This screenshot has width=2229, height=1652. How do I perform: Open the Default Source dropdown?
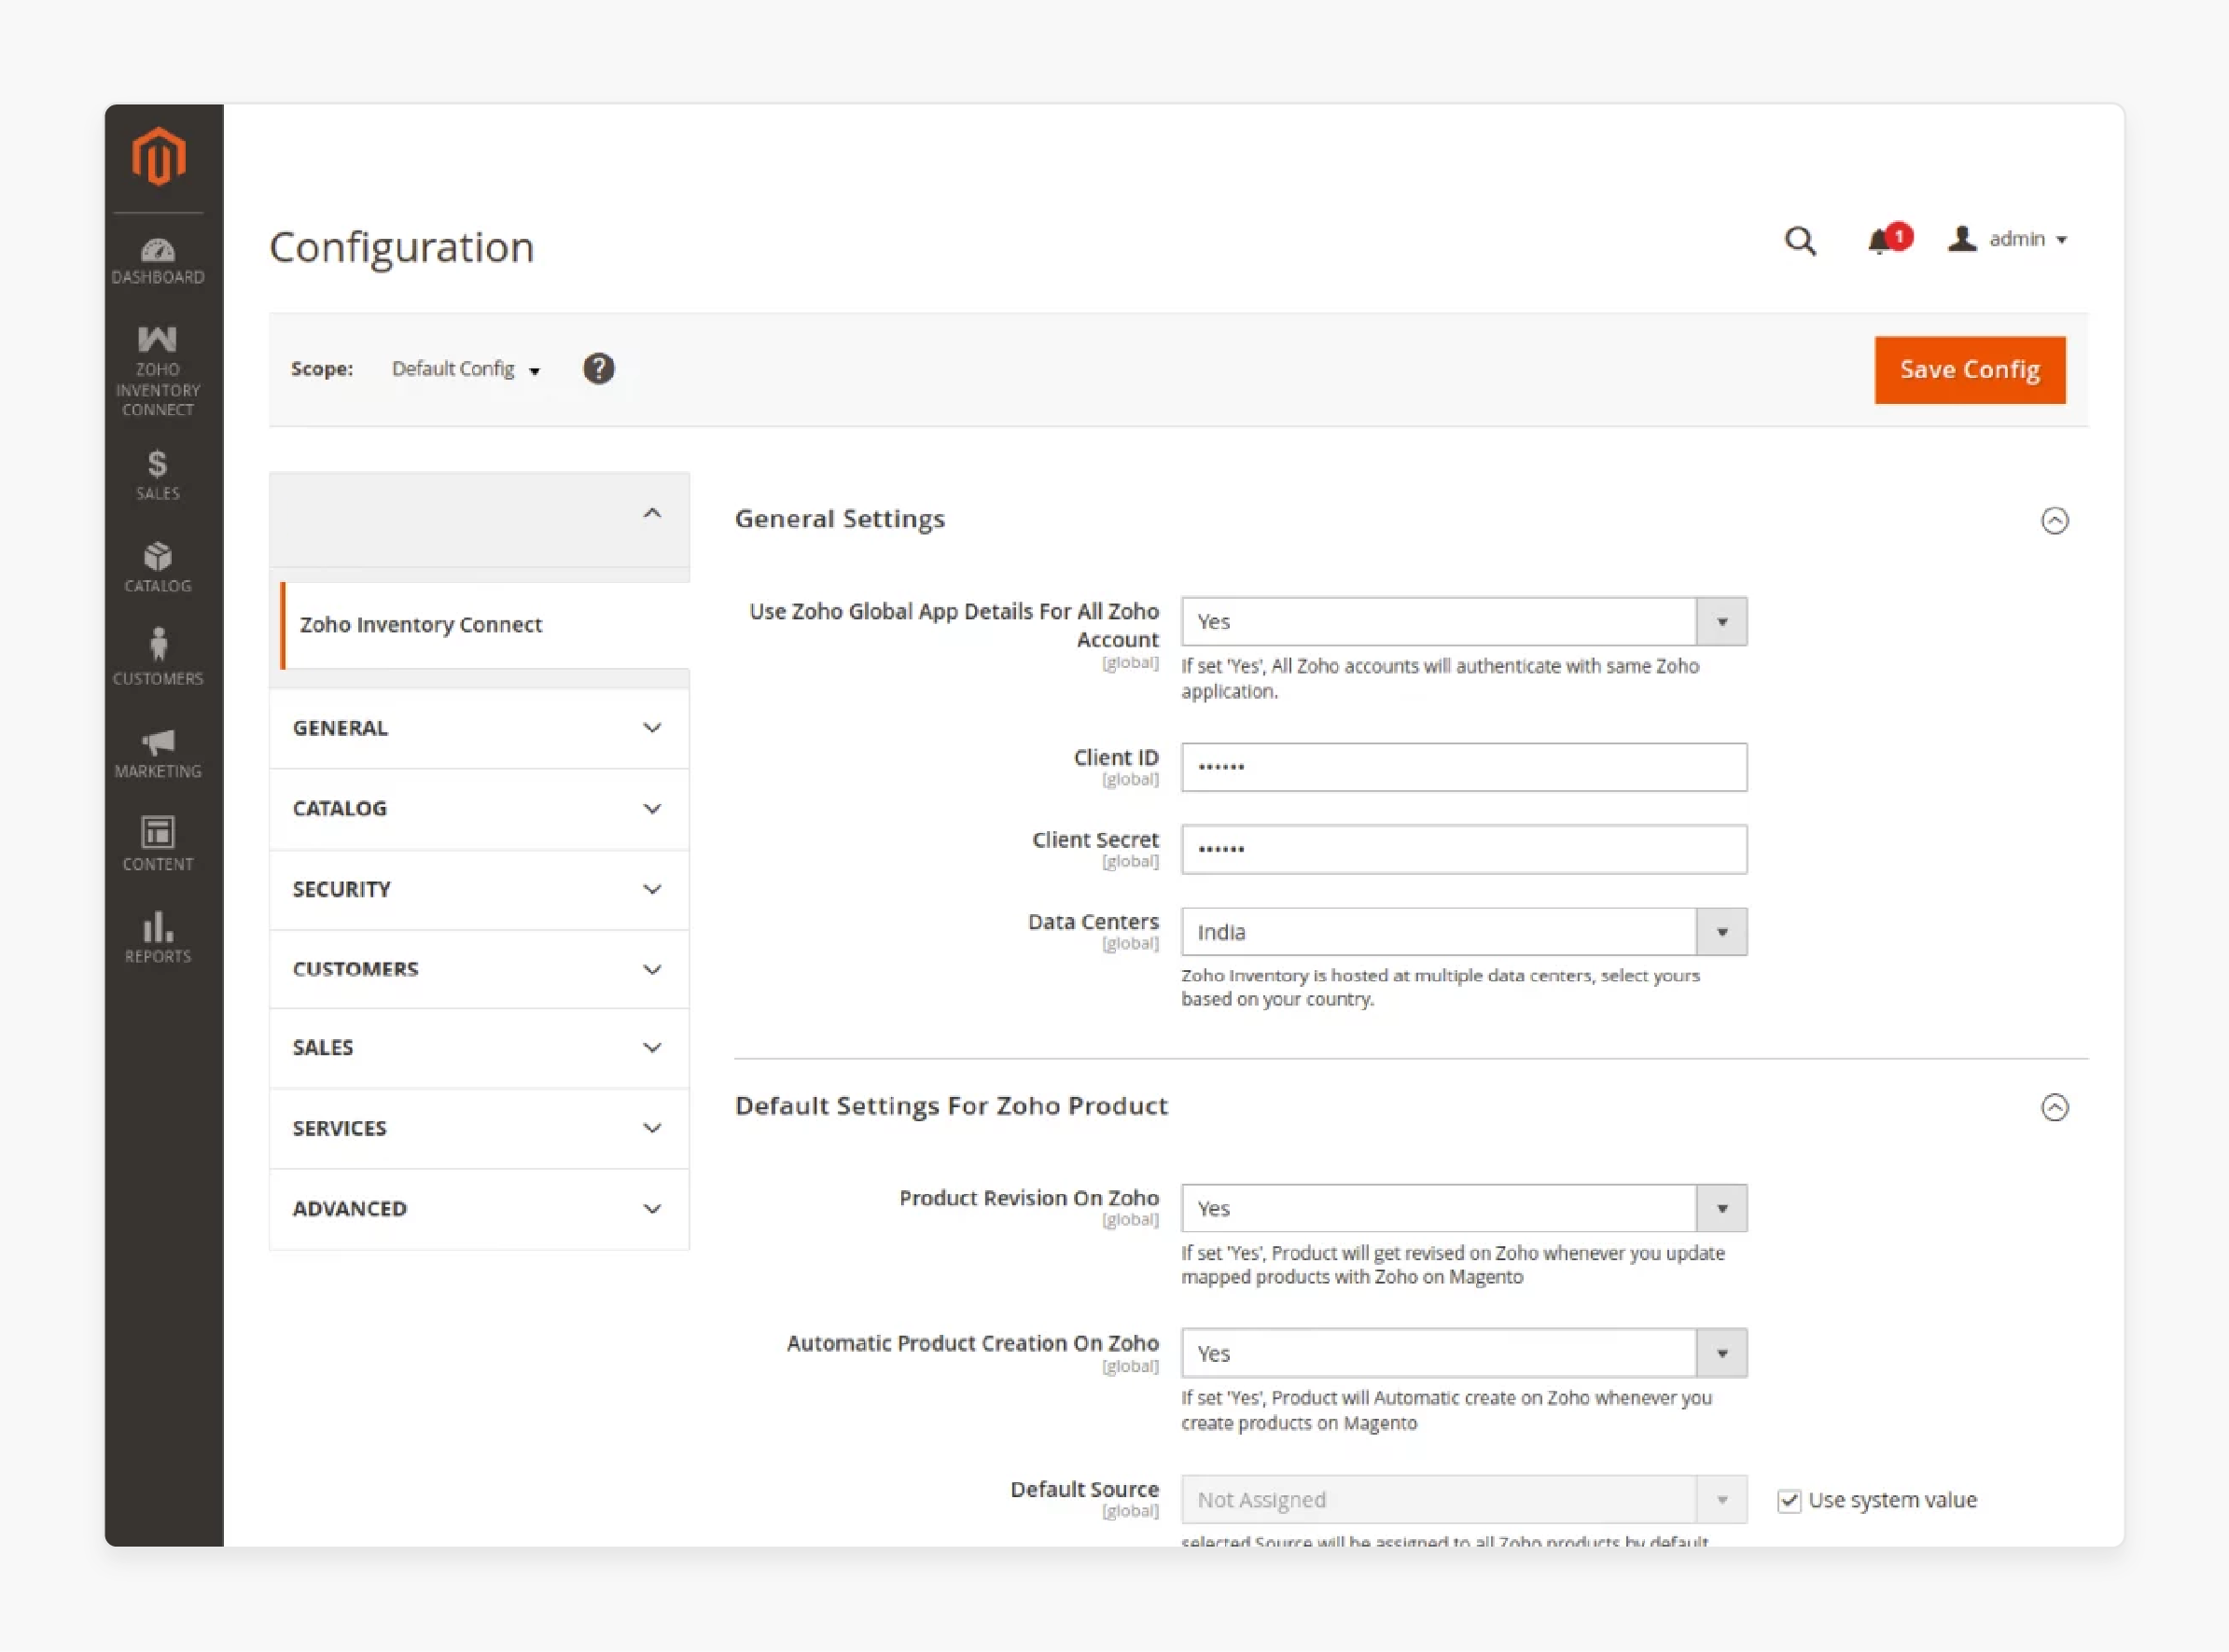(x=1463, y=1499)
